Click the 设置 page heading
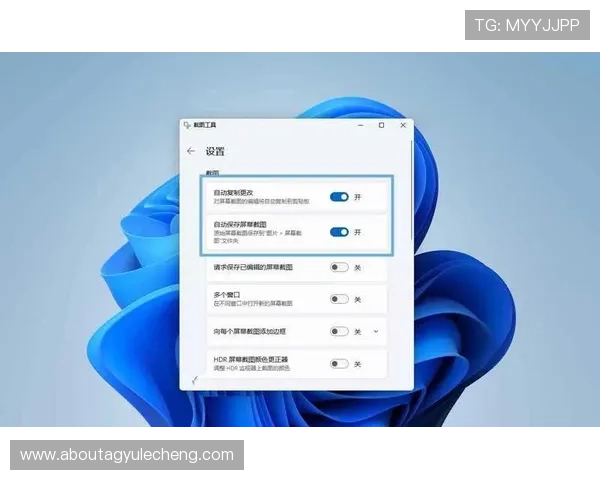The image size is (600, 480). 215,152
